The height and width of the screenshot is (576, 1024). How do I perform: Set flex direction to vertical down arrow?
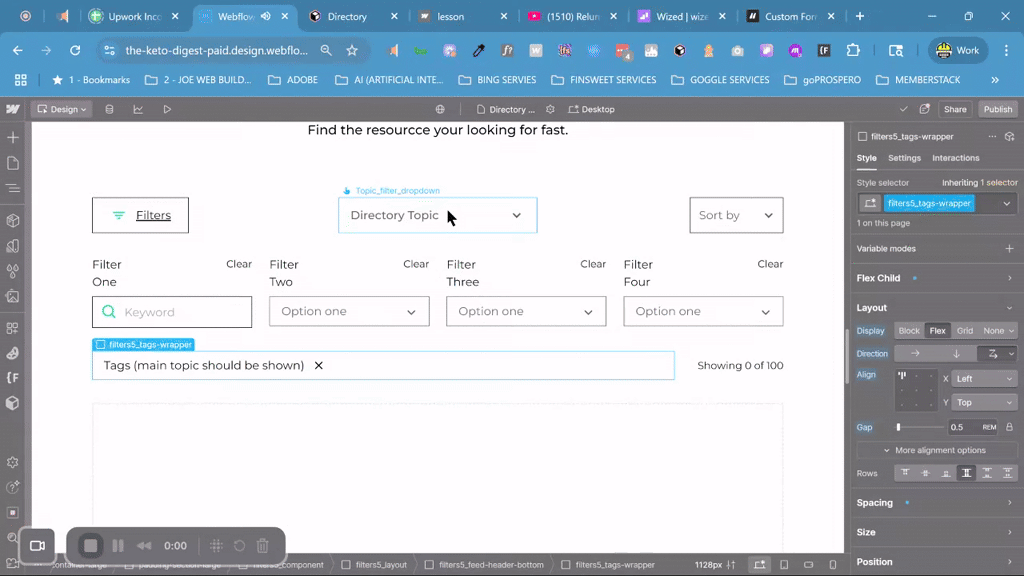point(956,353)
